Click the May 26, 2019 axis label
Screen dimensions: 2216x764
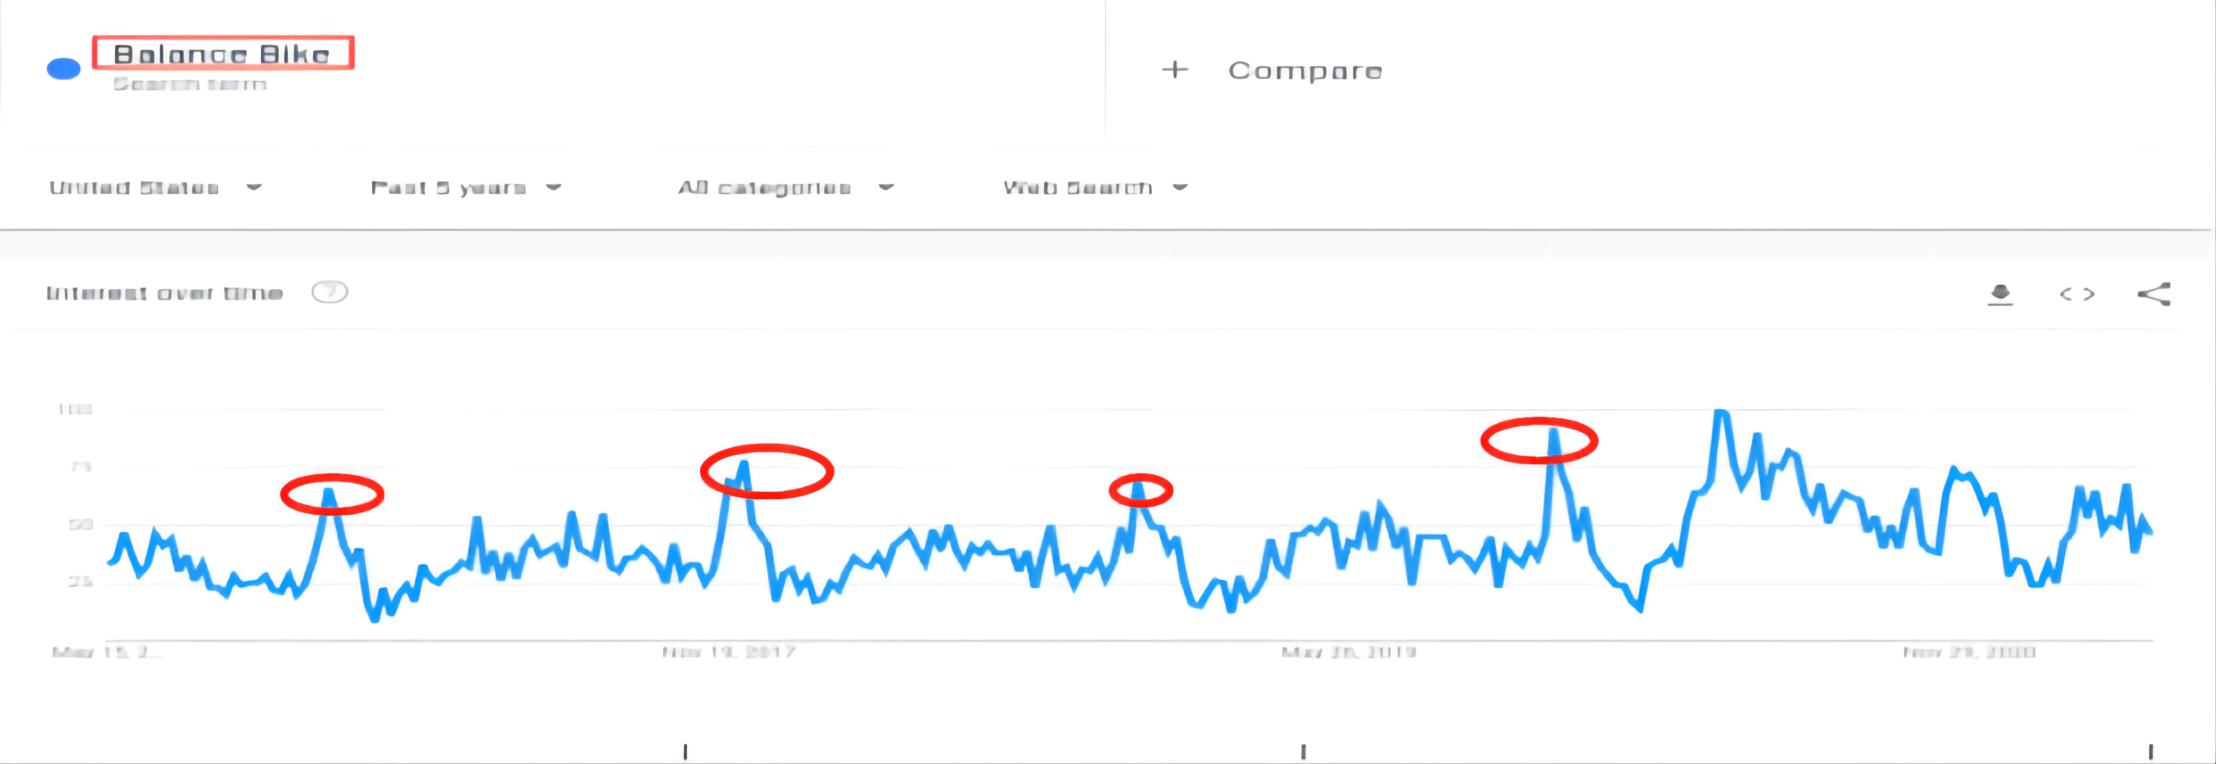(1348, 653)
